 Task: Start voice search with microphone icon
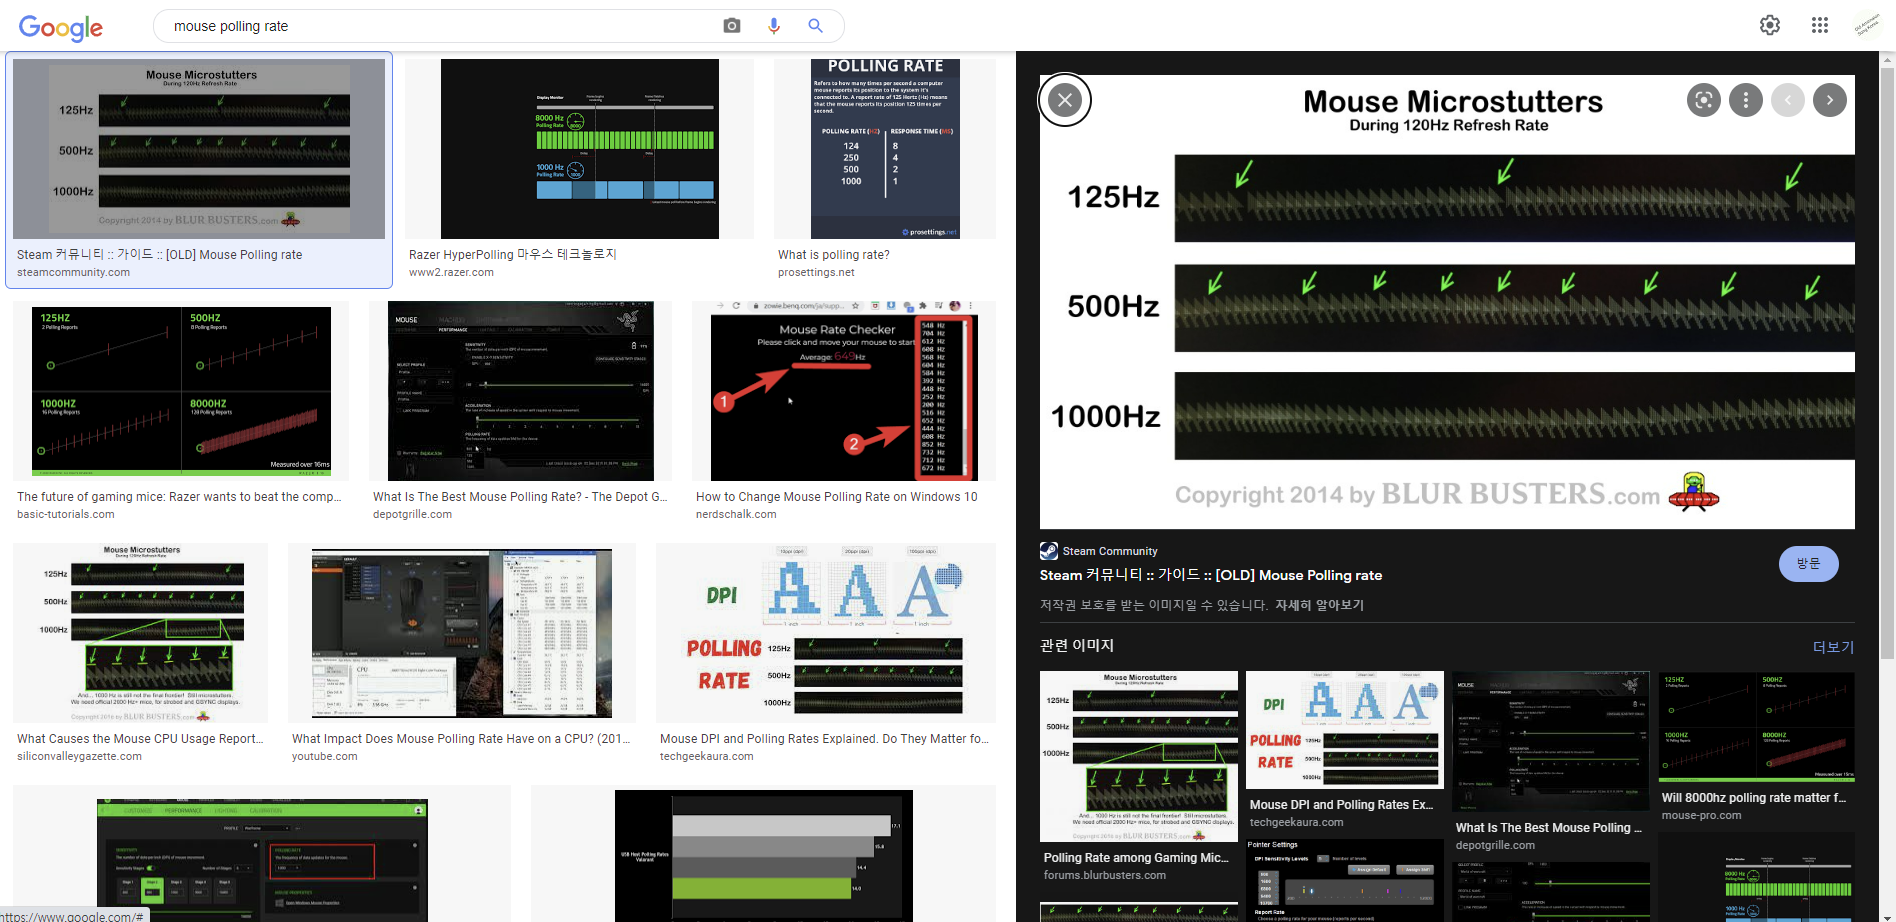coord(774,26)
